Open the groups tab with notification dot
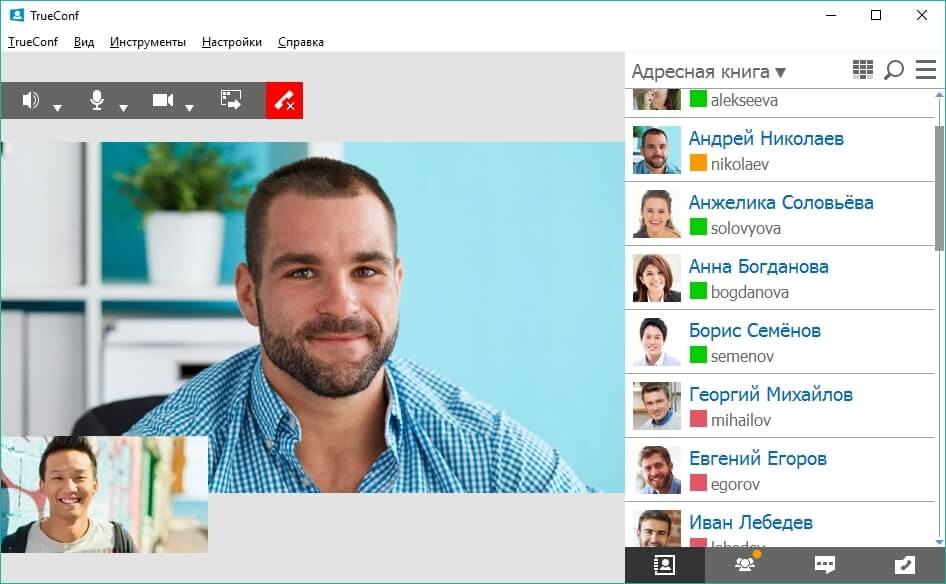The height and width of the screenshot is (584, 946). coord(745,565)
